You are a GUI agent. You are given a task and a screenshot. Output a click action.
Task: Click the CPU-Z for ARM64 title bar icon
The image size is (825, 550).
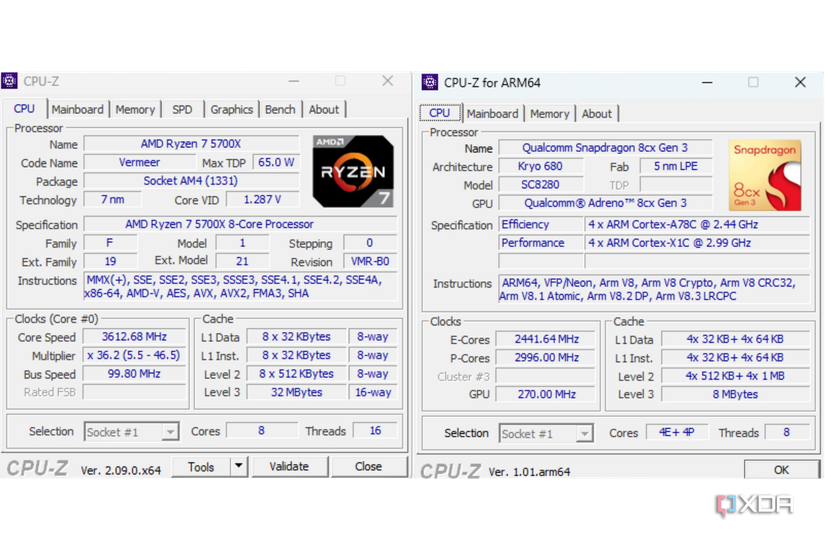430,82
